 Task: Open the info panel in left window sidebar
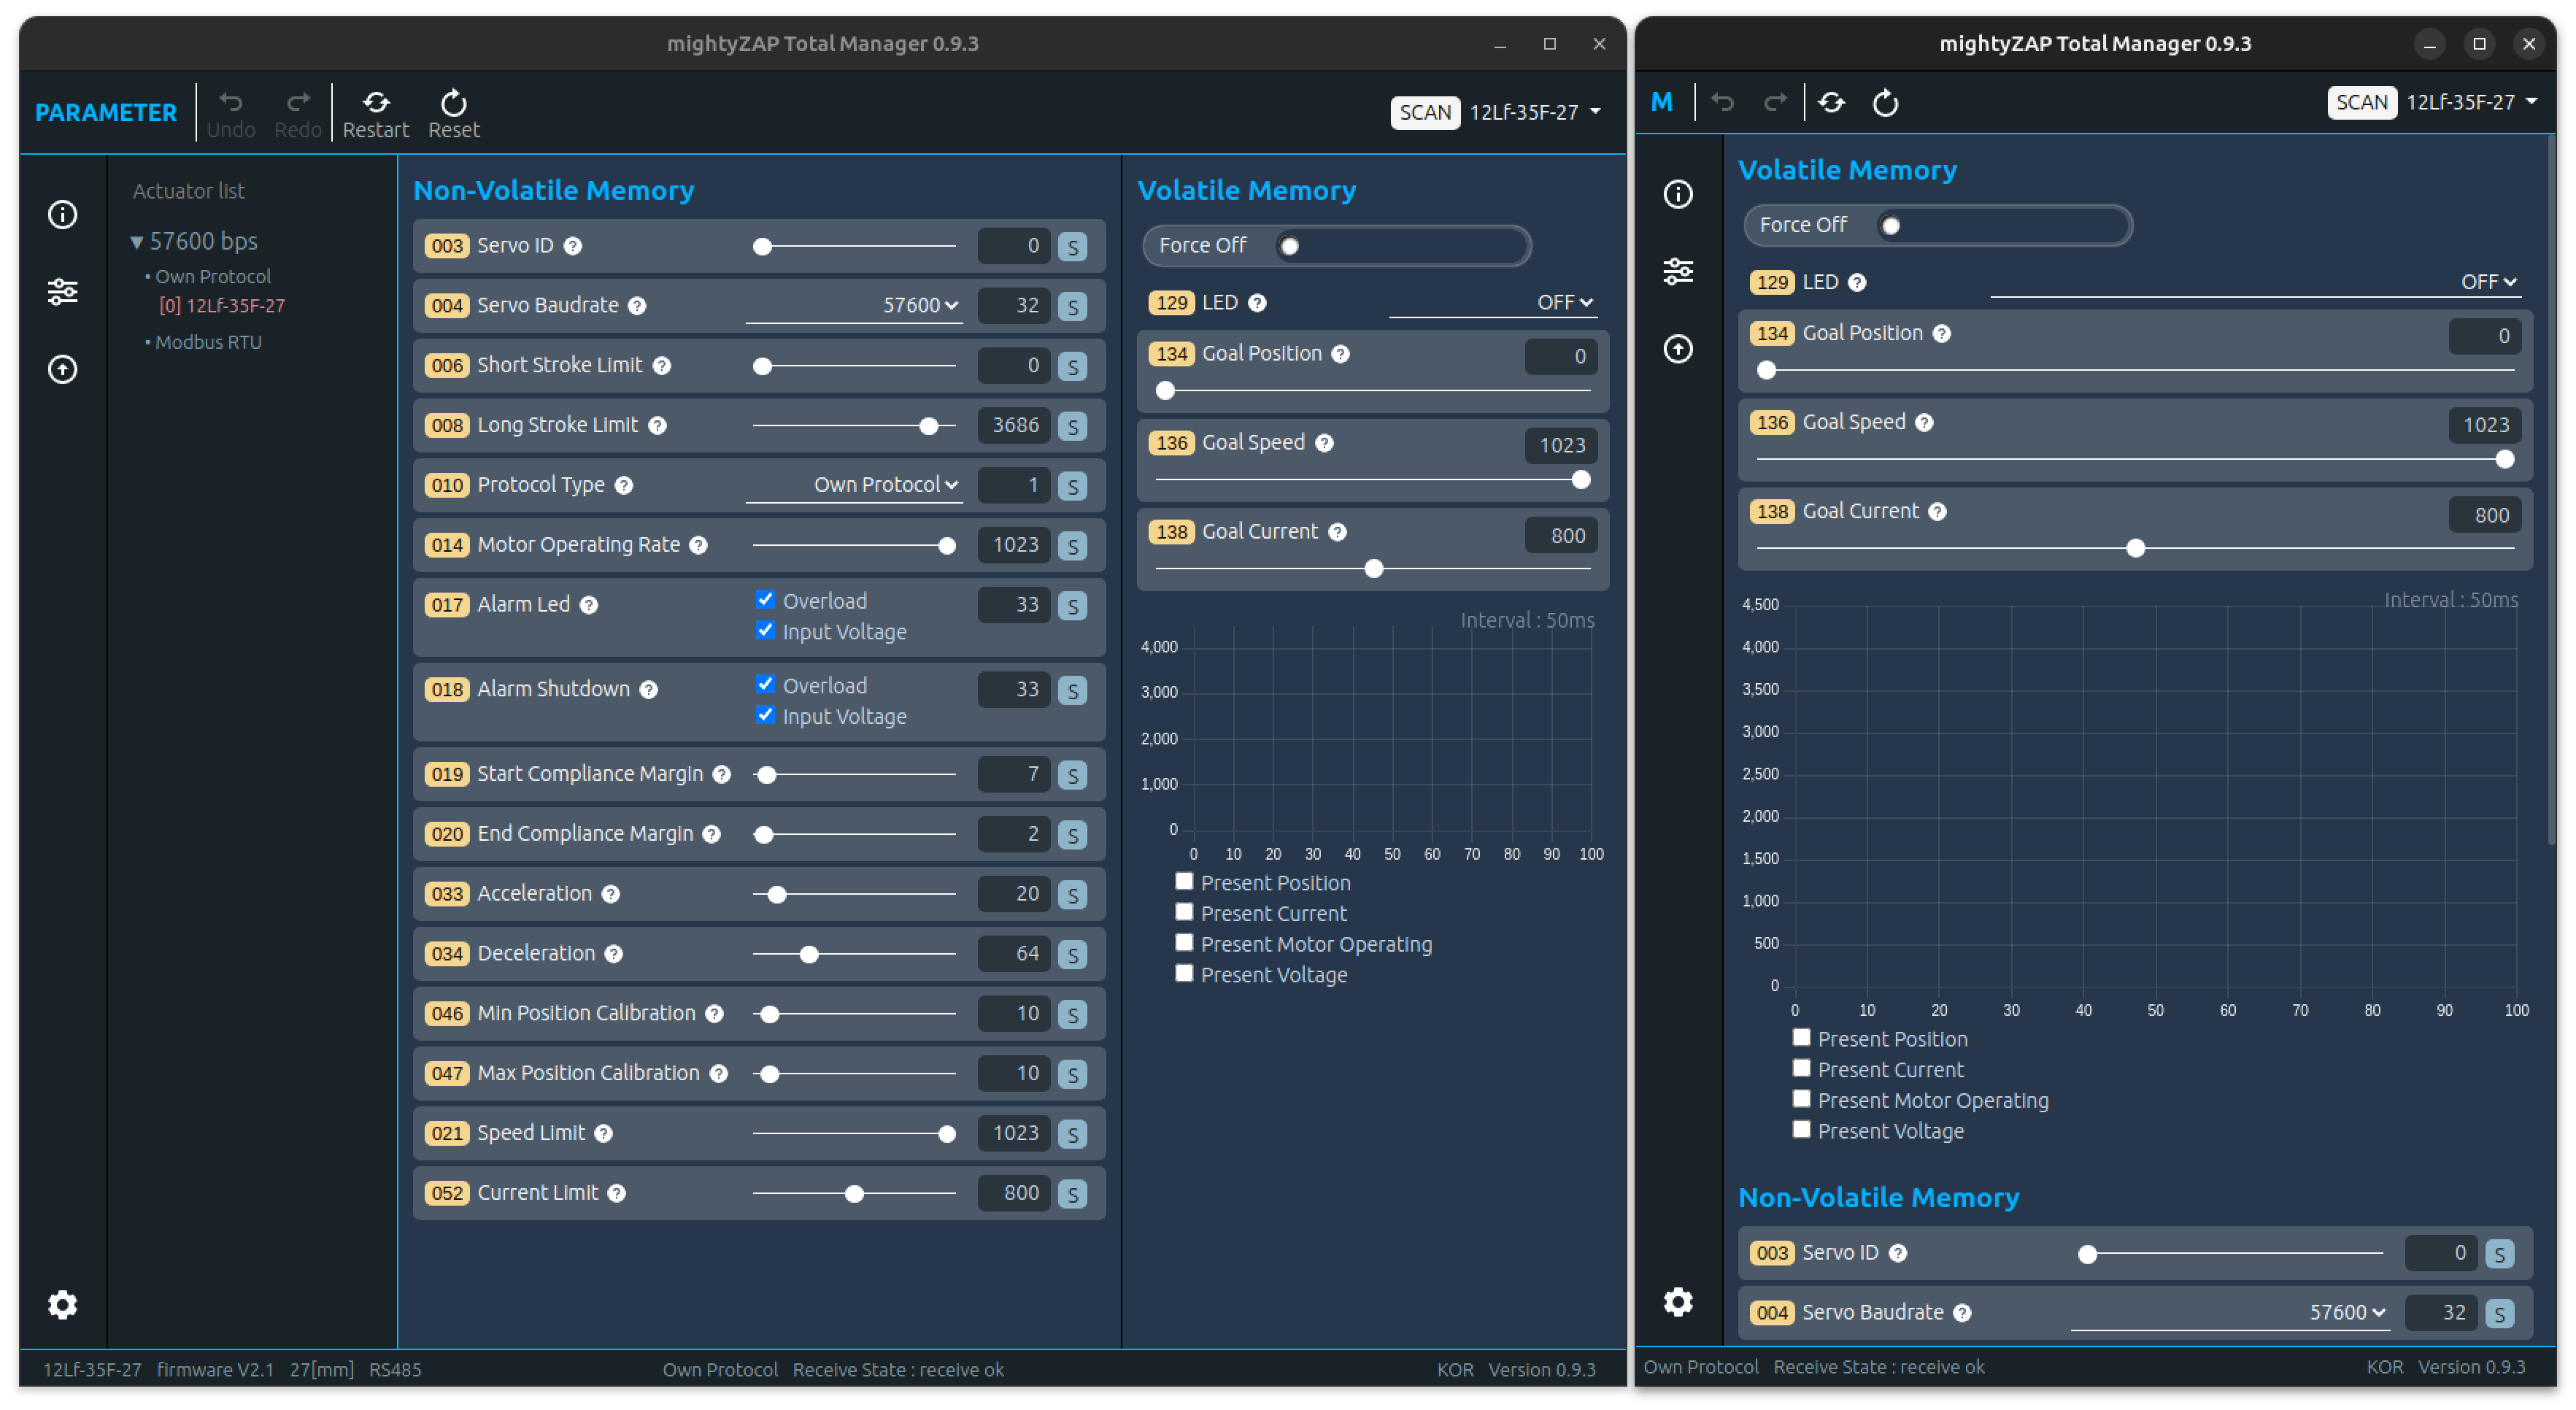point(63,214)
